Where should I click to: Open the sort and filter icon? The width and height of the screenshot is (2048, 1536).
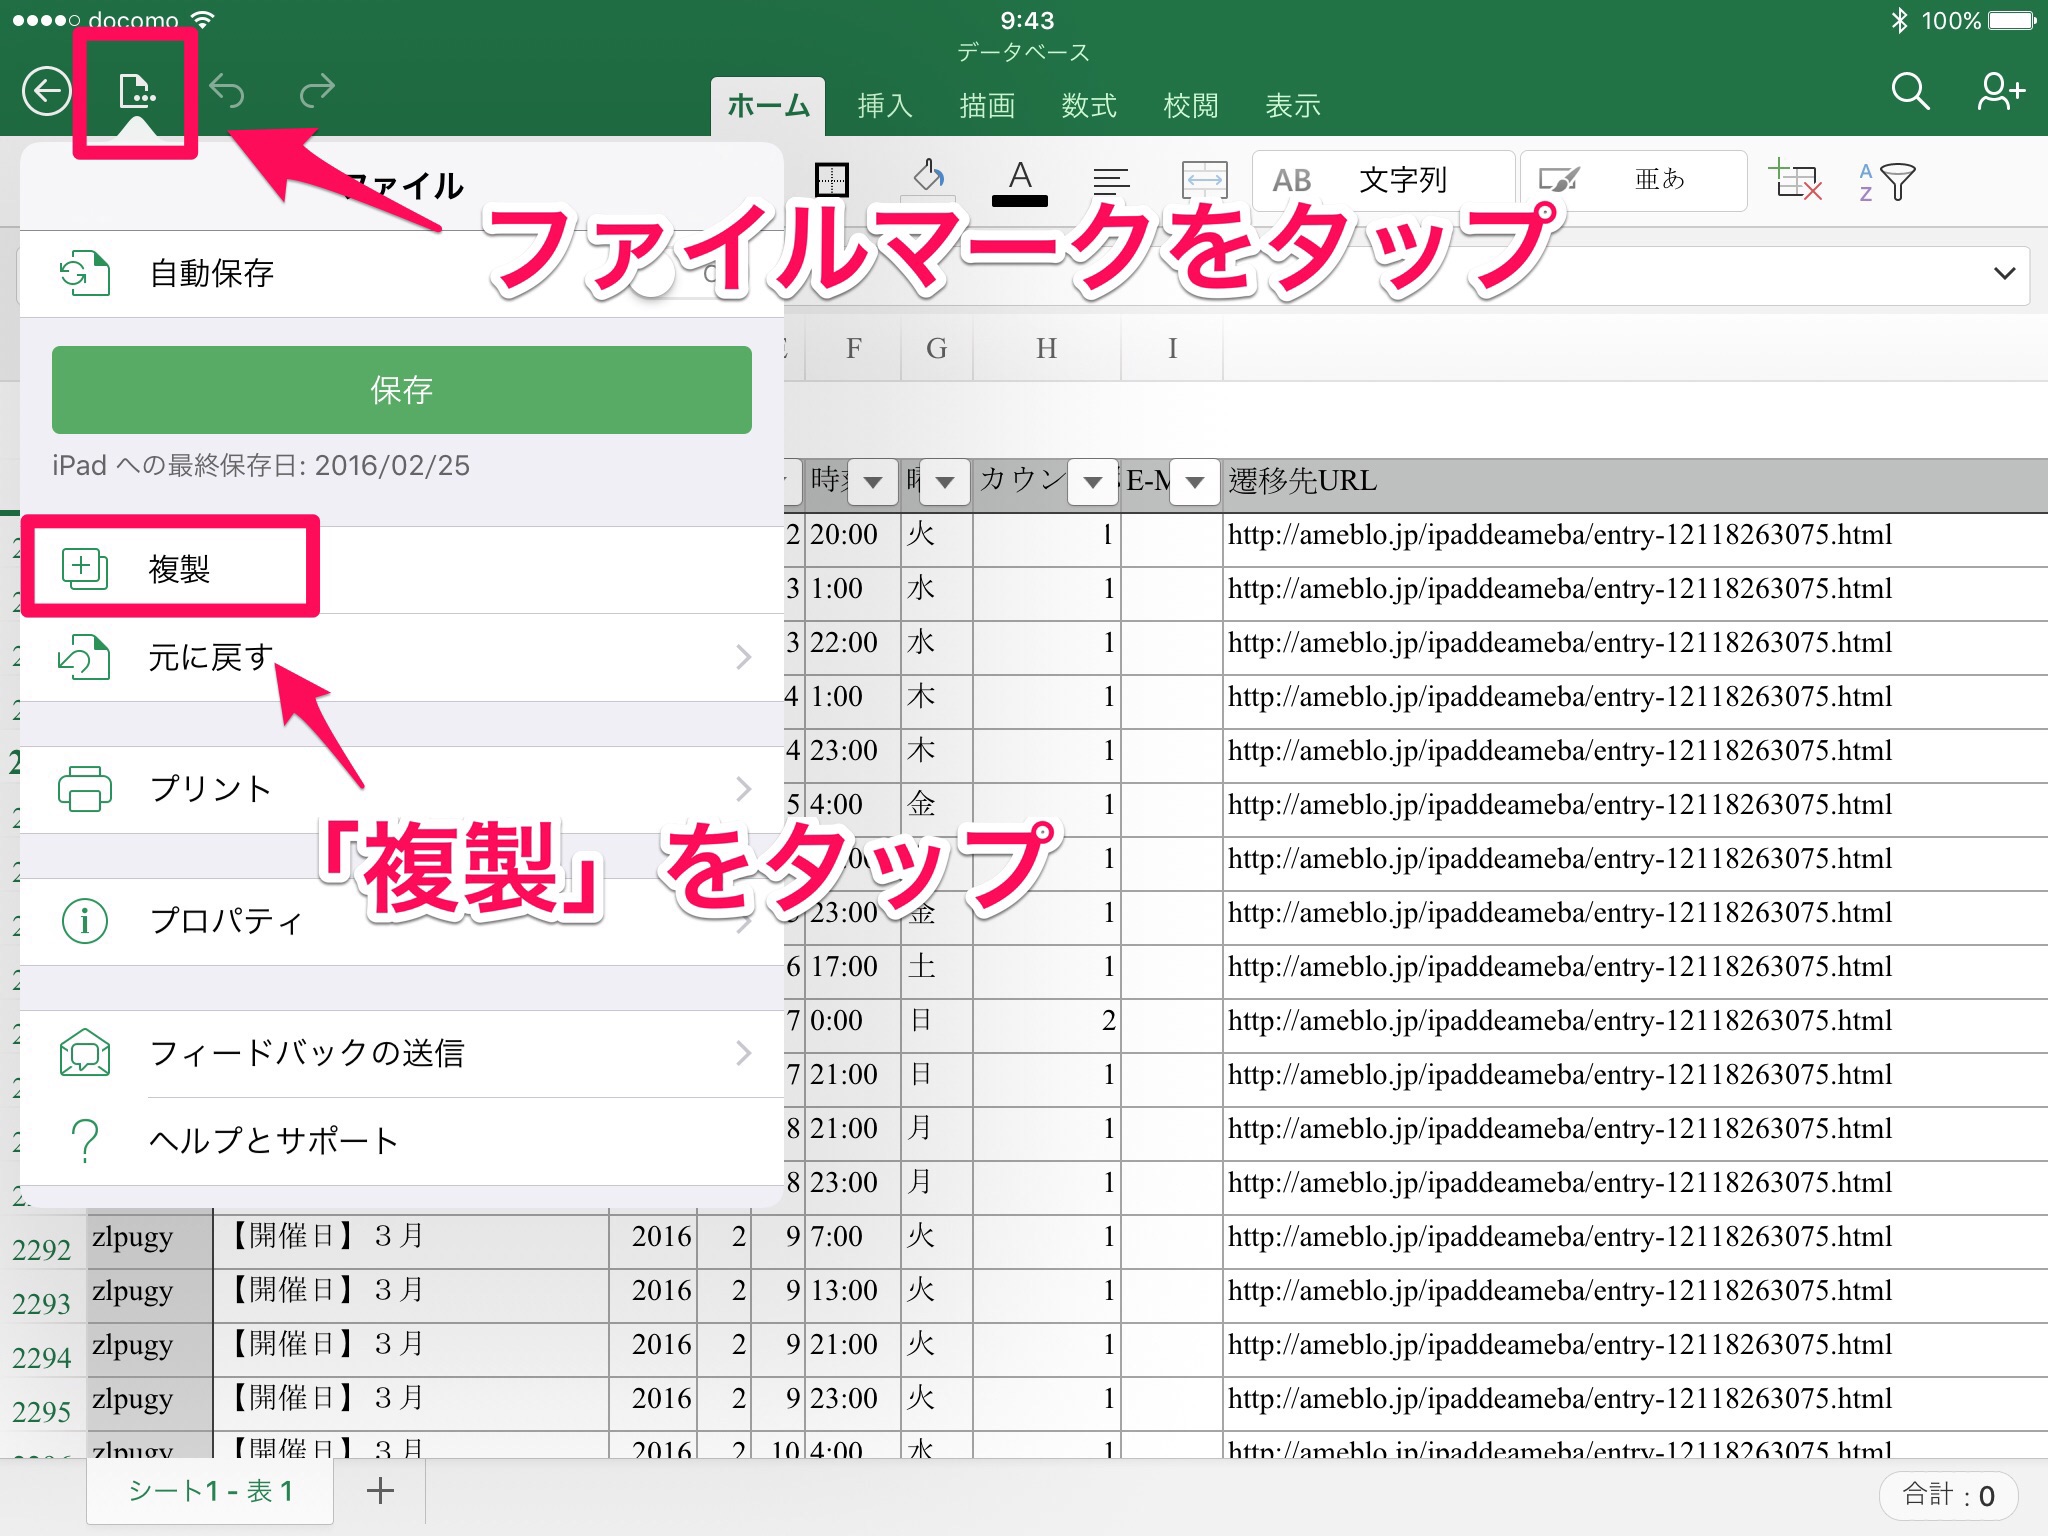point(1886,182)
